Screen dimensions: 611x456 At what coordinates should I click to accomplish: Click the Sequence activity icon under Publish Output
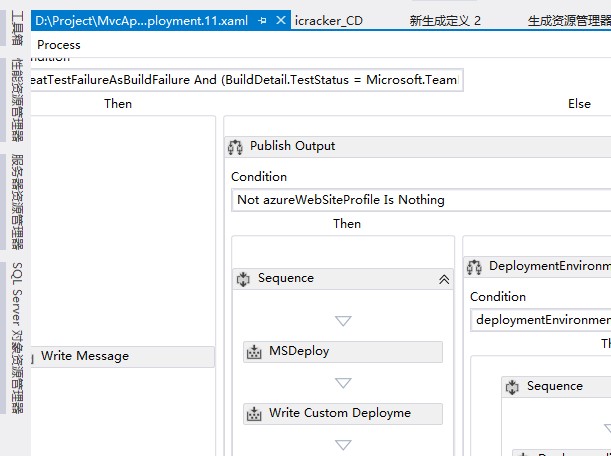tap(243, 279)
